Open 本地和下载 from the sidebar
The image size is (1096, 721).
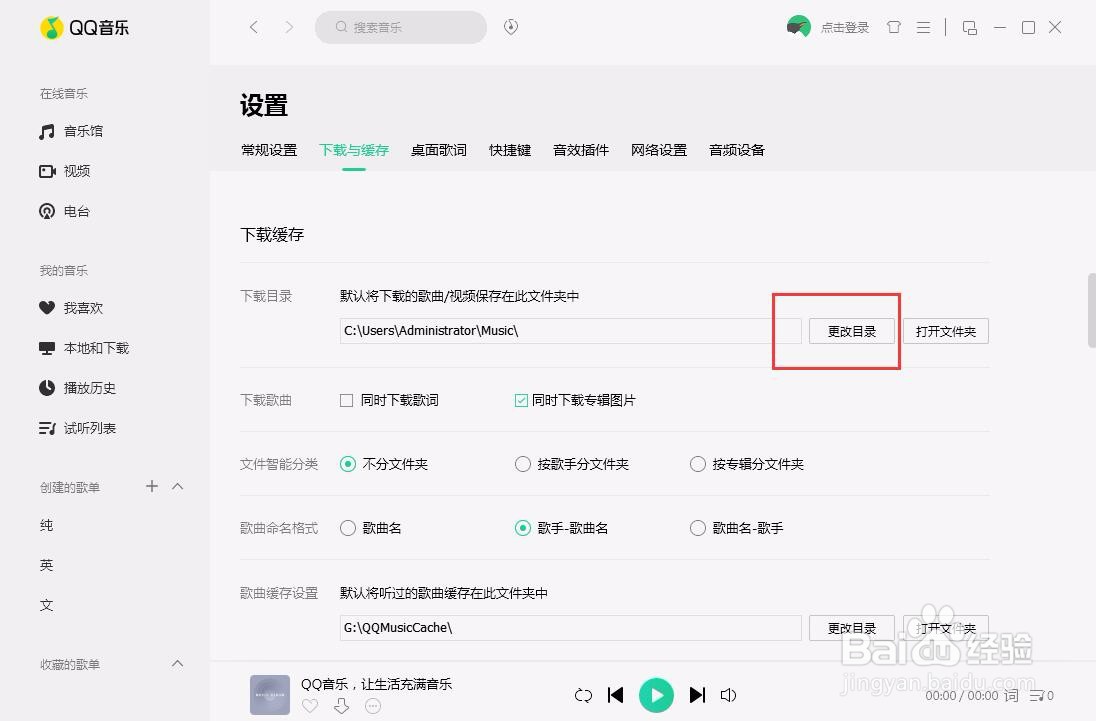coord(96,348)
